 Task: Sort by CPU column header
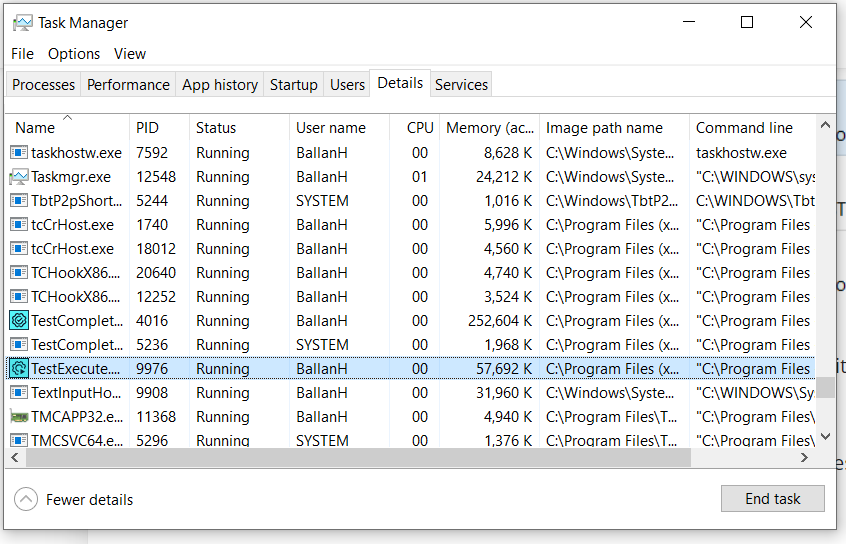pyautogui.click(x=420, y=128)
